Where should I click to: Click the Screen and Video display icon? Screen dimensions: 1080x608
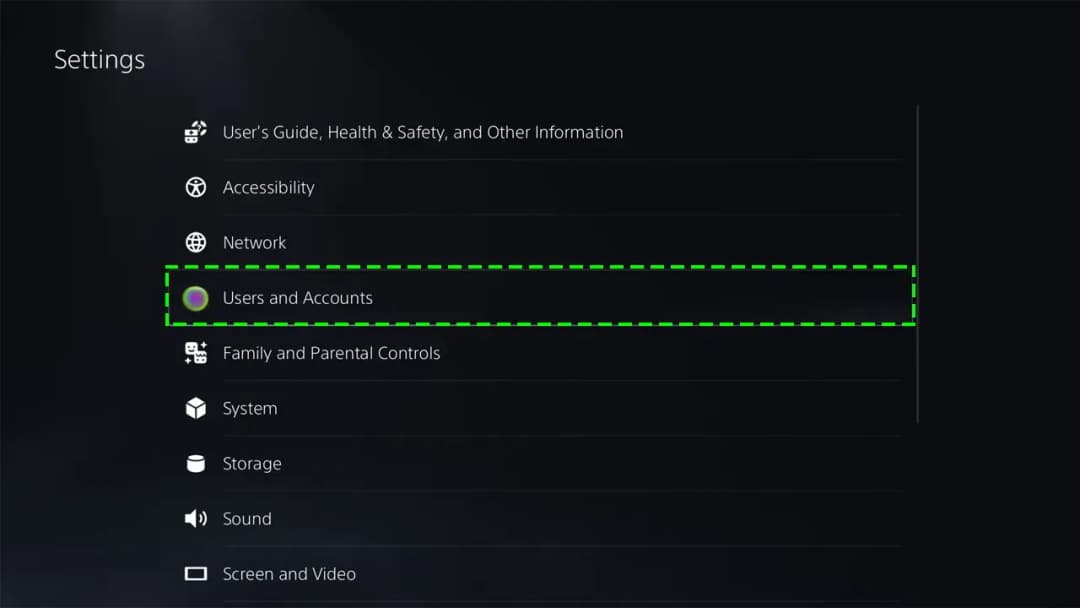(196, 574)
